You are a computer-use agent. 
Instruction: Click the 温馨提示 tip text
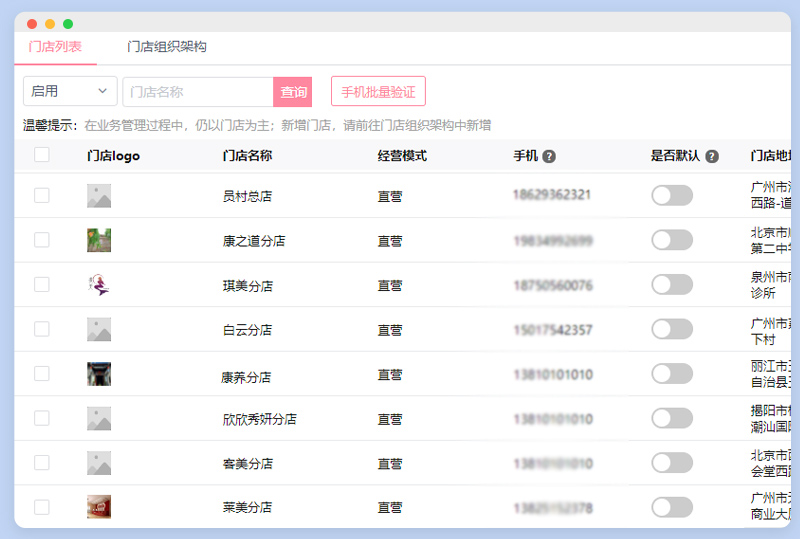(257, 125)
